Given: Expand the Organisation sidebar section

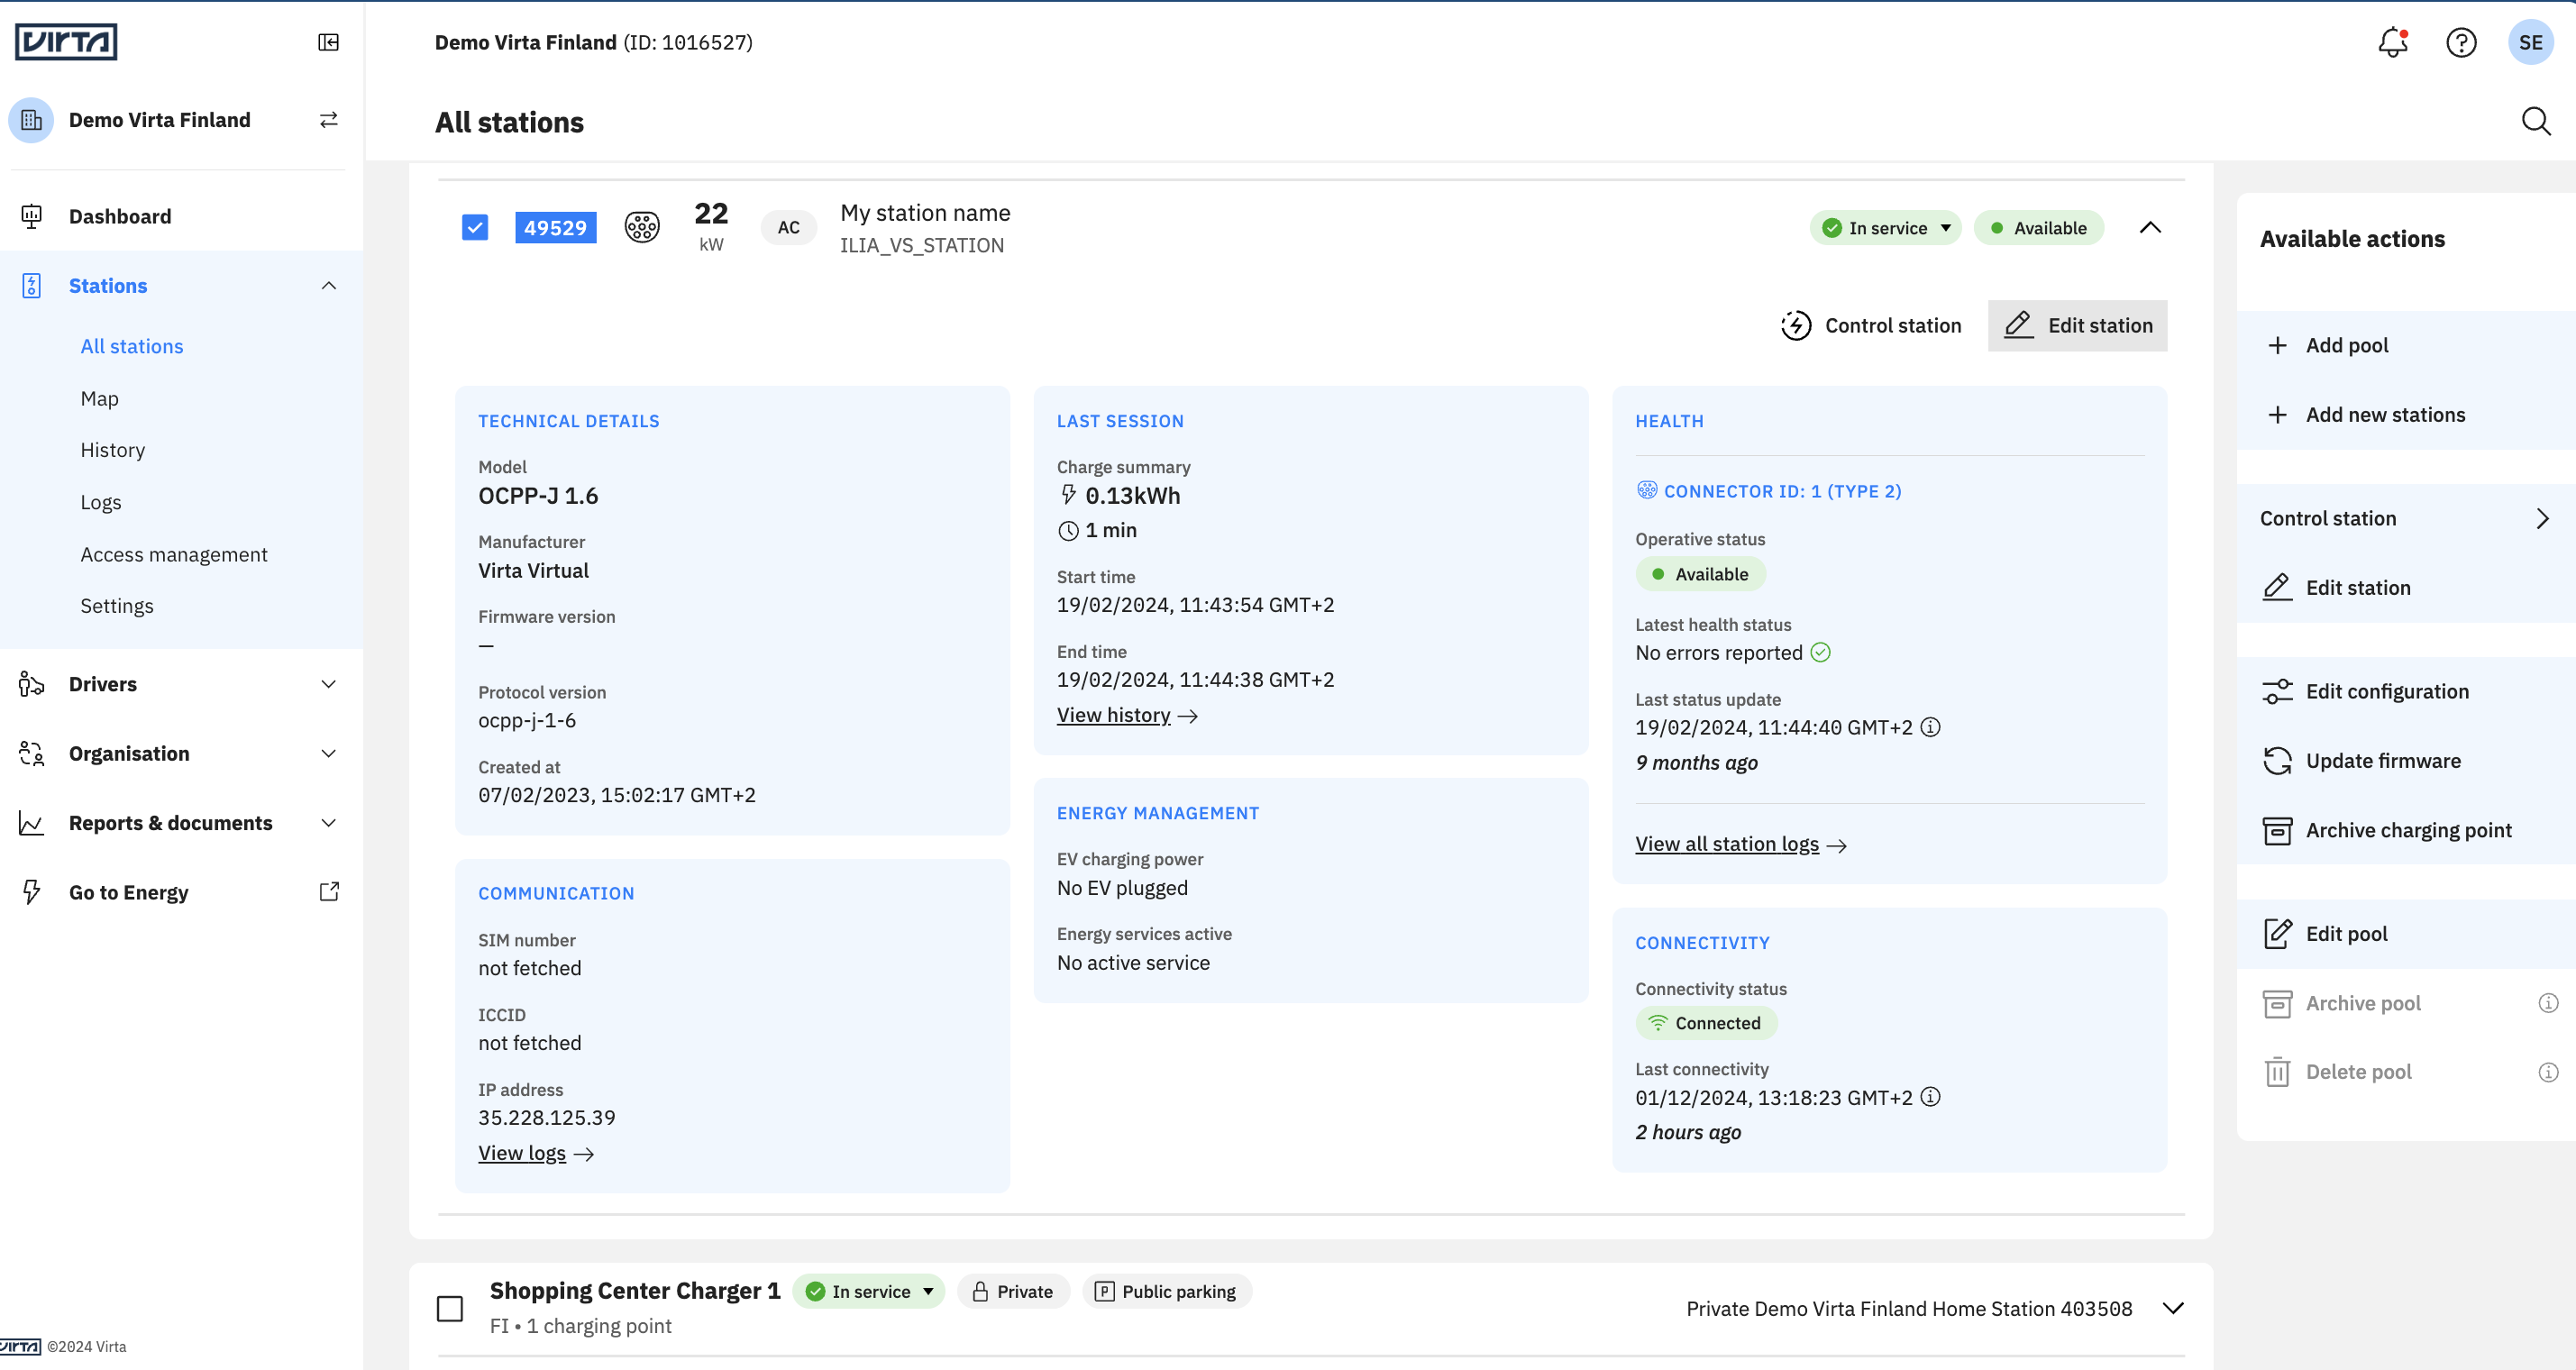Looking at the screenshot, I should 328,754.
